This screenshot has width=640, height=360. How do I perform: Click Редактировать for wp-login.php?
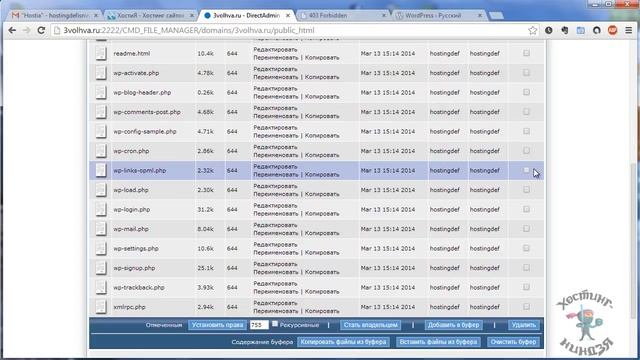coord(275,205)
